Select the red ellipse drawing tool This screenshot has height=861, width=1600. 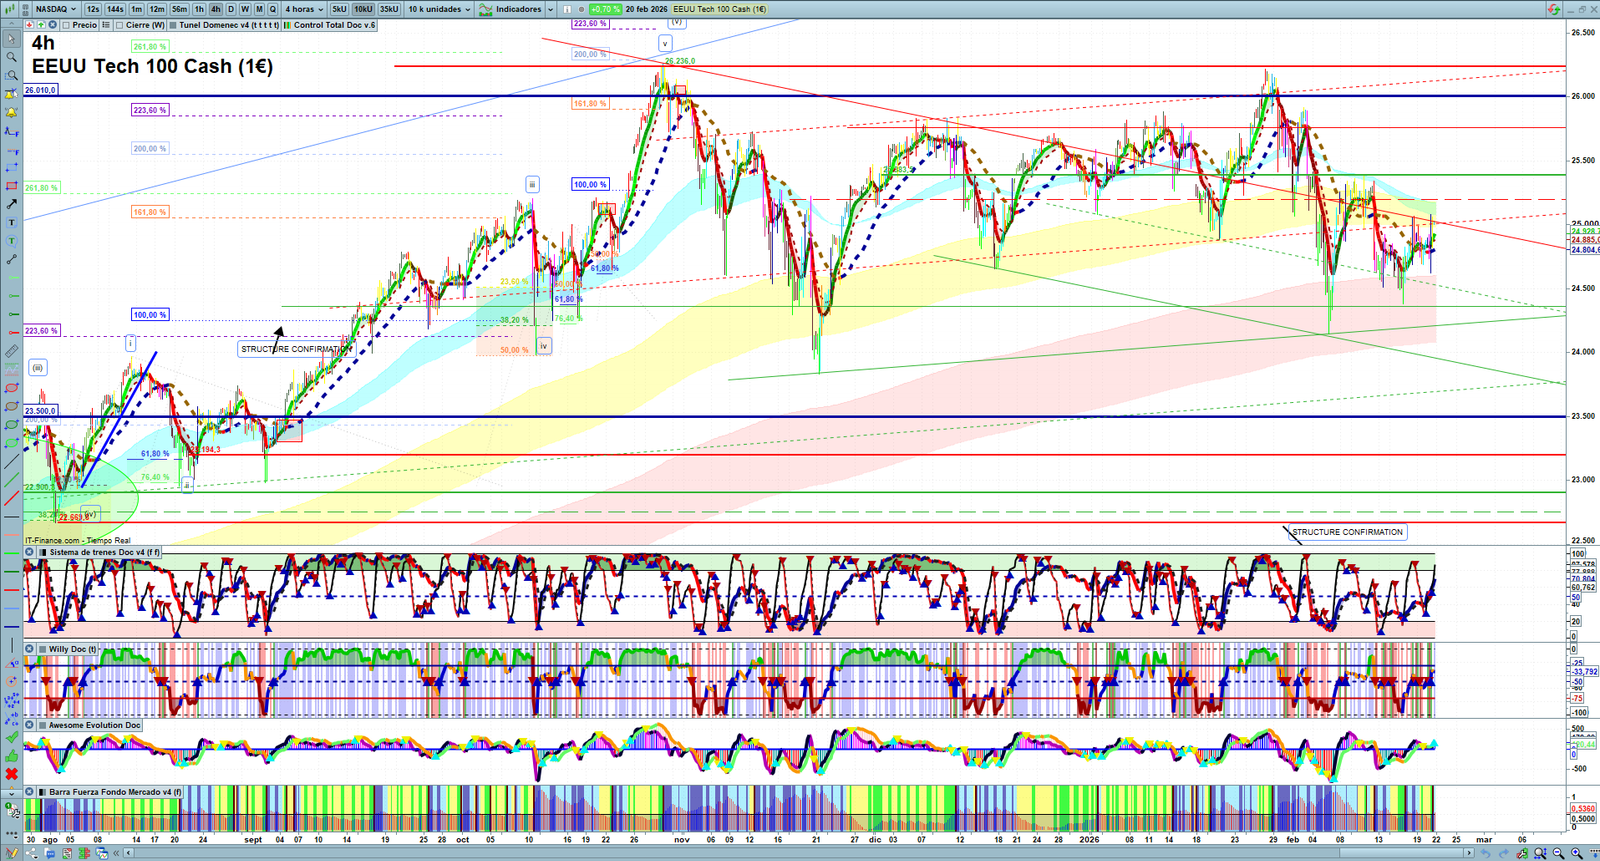click(x=11, y=388)
